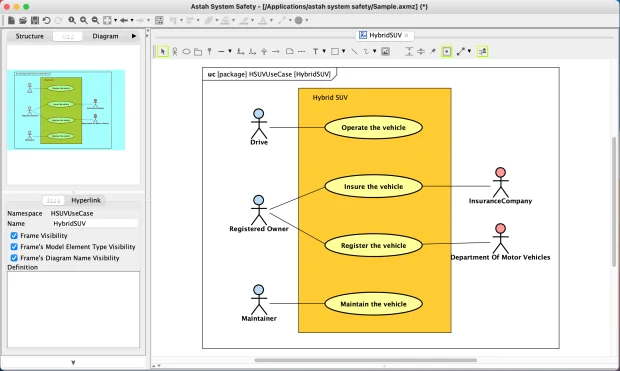Show more tabs via right arrow
The height and width of the screenshot is (371, 620).
134,36
